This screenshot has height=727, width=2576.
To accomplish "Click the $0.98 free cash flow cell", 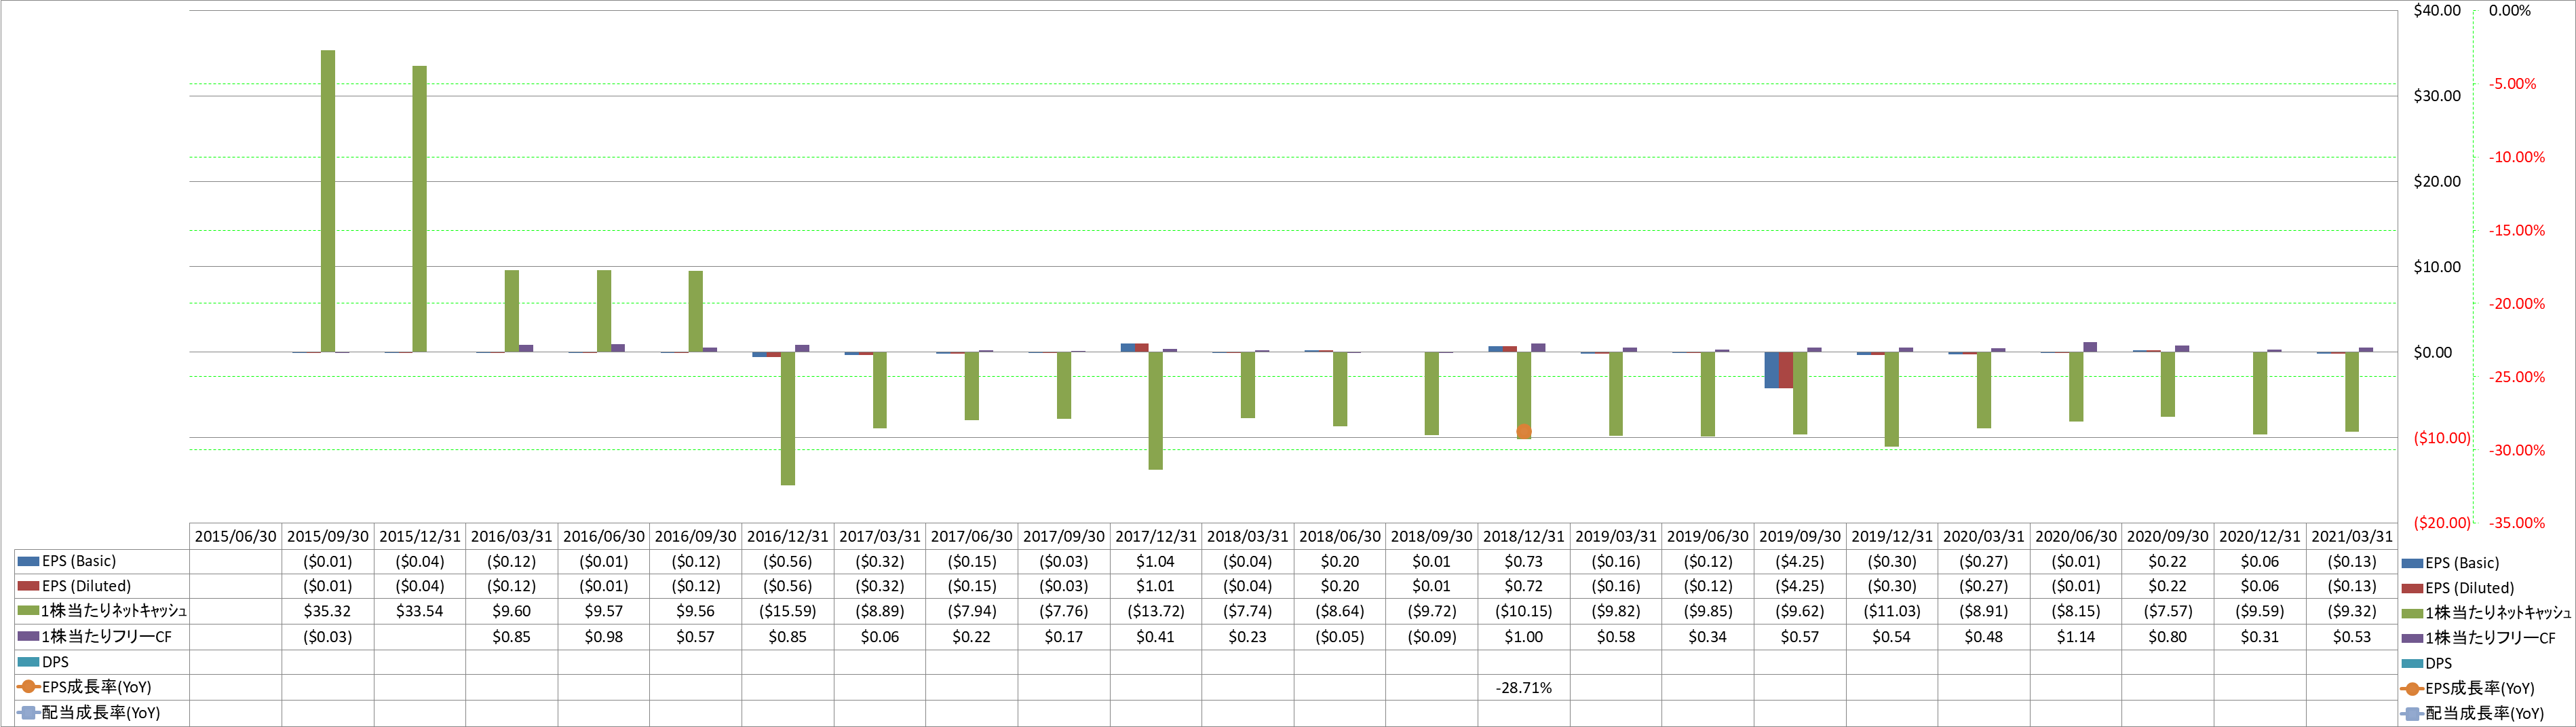I will click(604, 637).
